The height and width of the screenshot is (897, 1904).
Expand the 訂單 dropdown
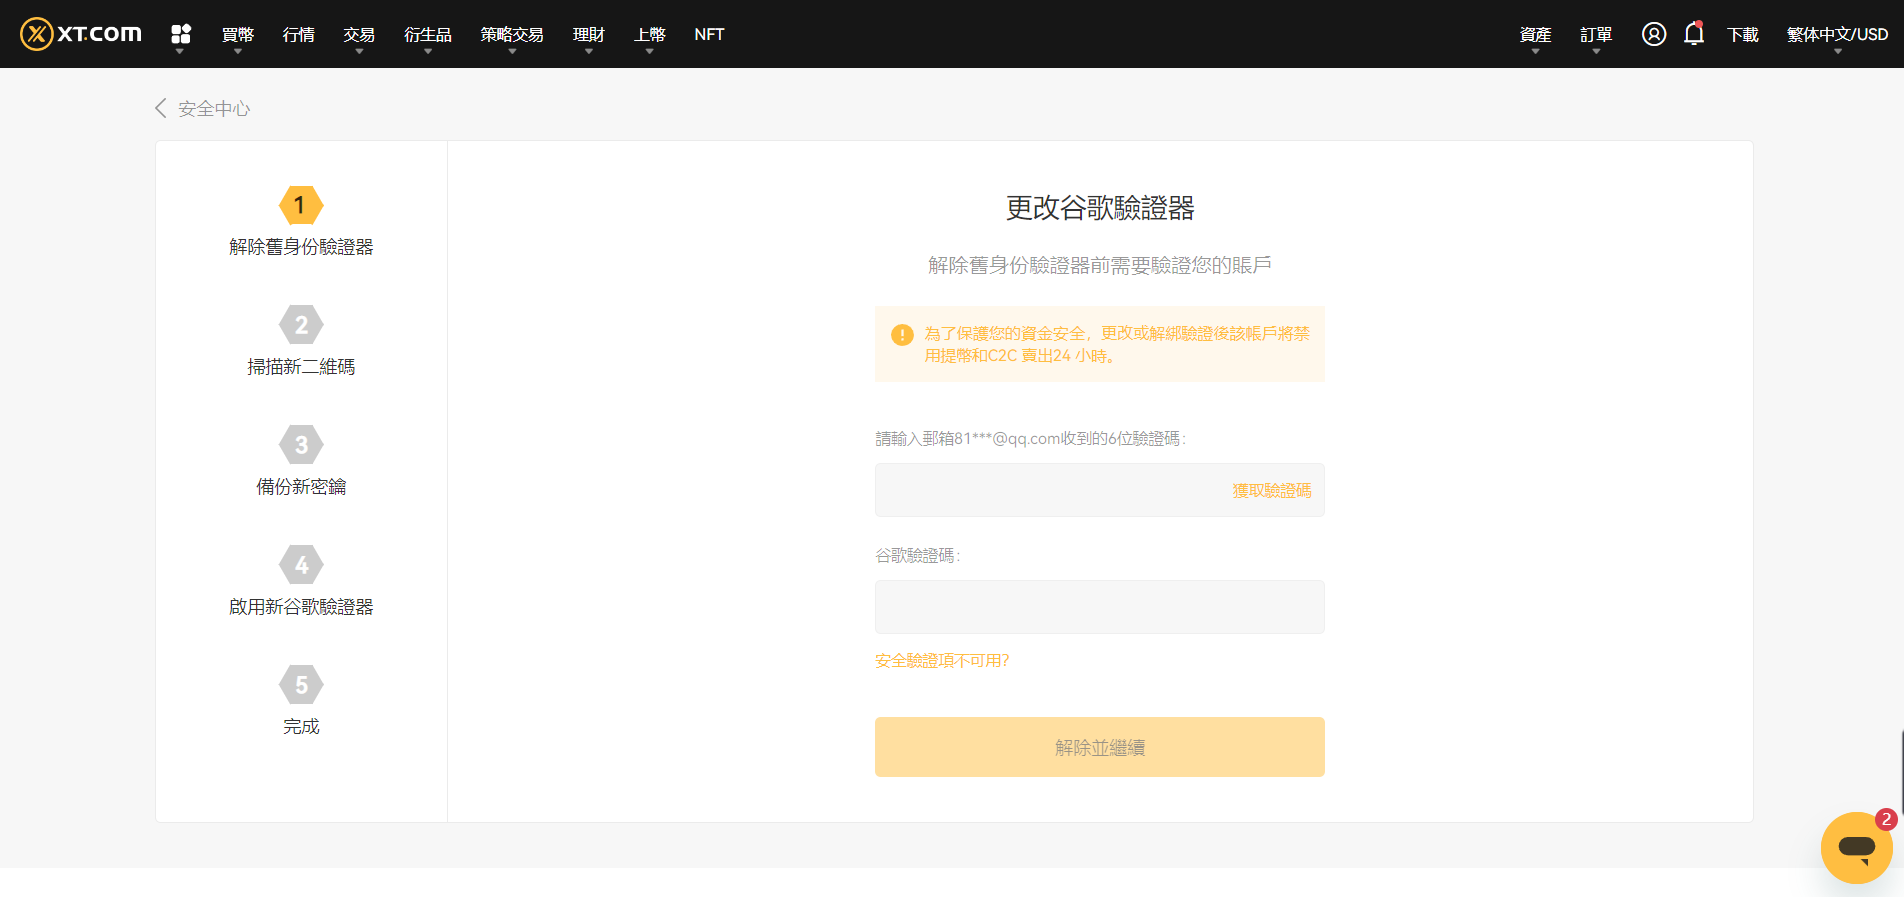(1596, 34)
